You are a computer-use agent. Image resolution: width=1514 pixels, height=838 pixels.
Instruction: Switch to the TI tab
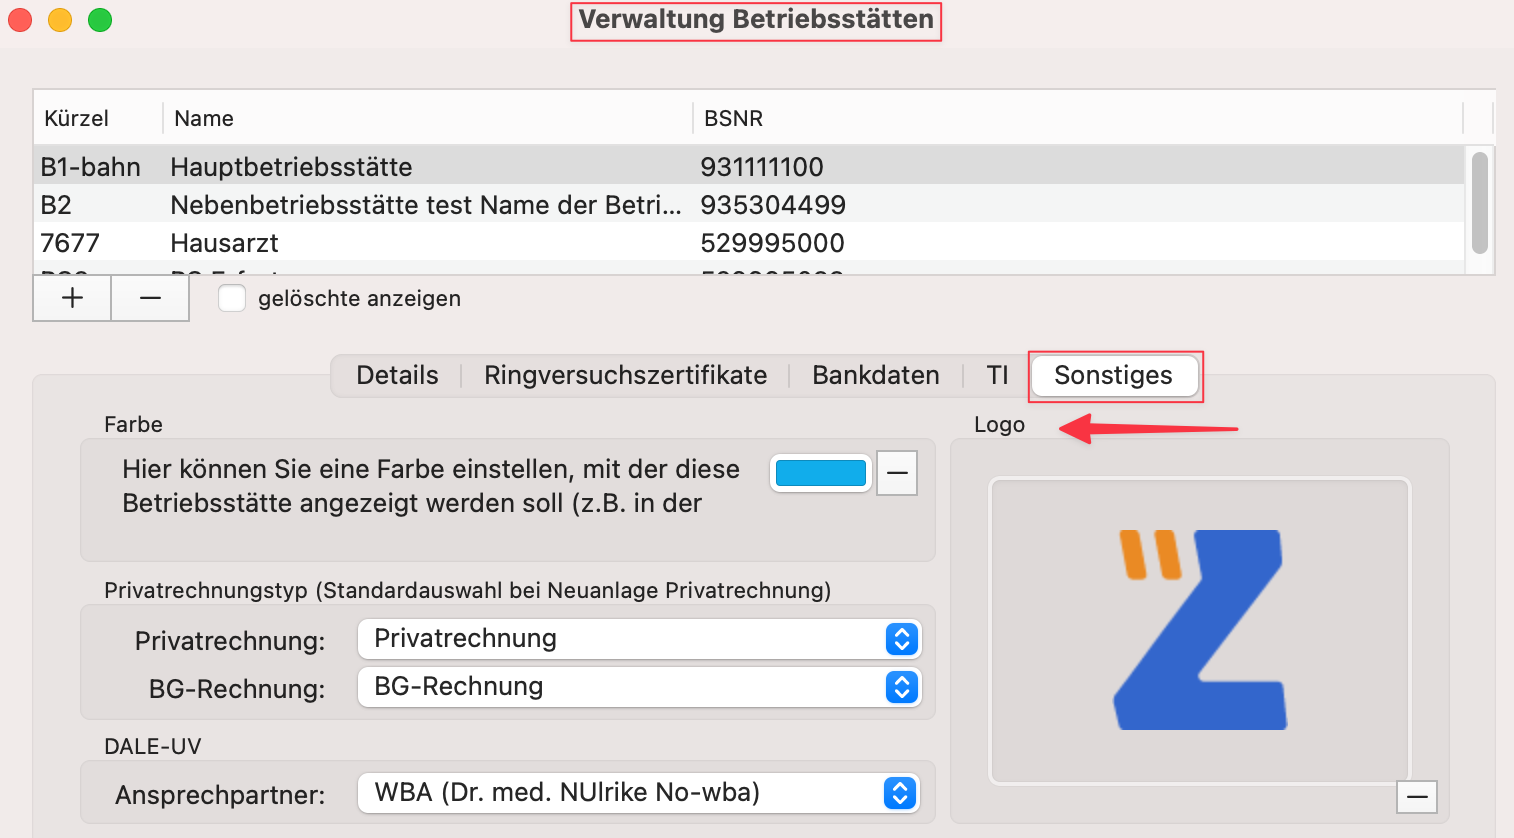pos(997,375)
